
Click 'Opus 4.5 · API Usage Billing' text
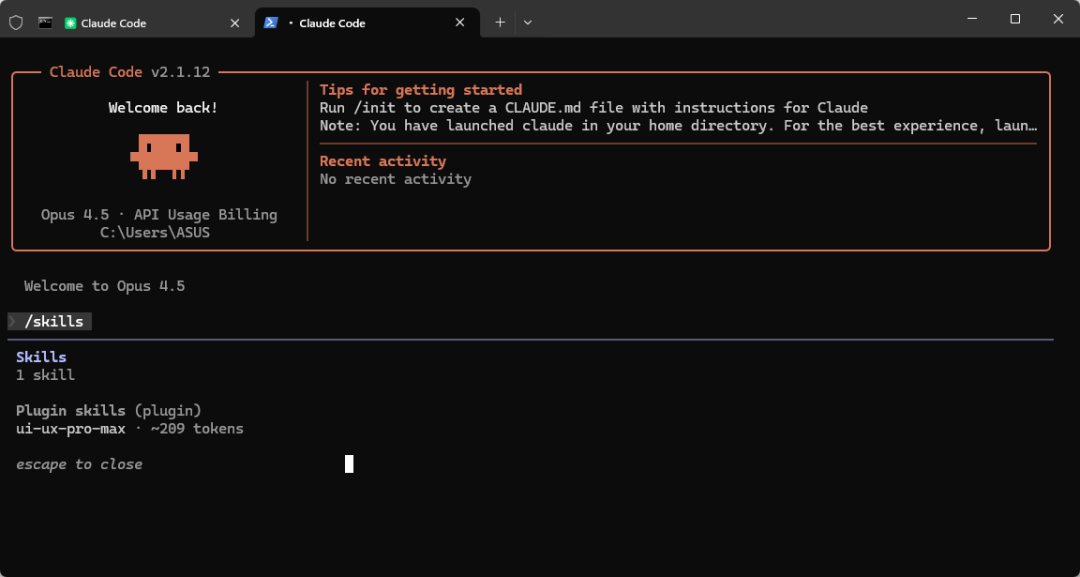159,214
